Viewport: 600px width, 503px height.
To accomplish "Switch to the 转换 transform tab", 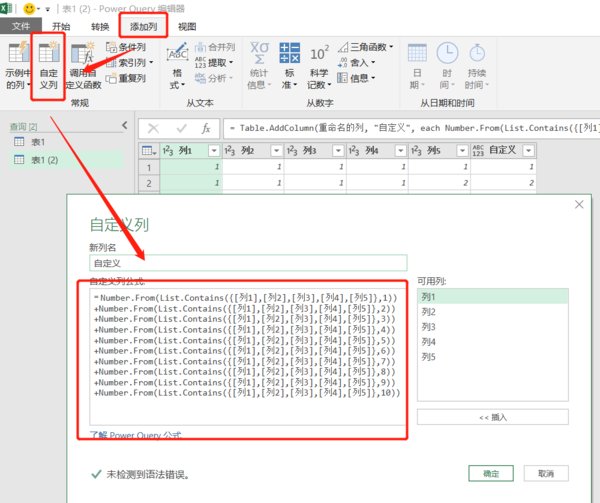I will click(100, 26).
